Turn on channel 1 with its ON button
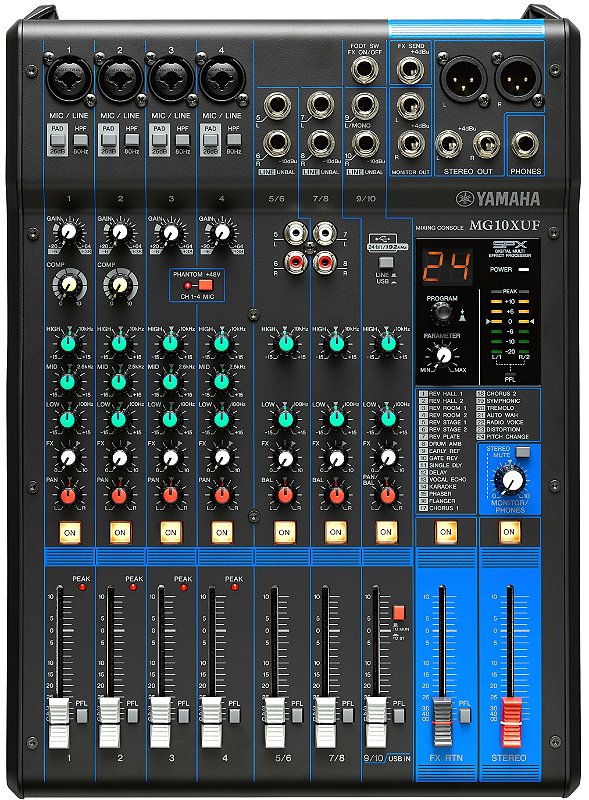Viewport: 589px width, 800px height. click(x=69, y=532)
